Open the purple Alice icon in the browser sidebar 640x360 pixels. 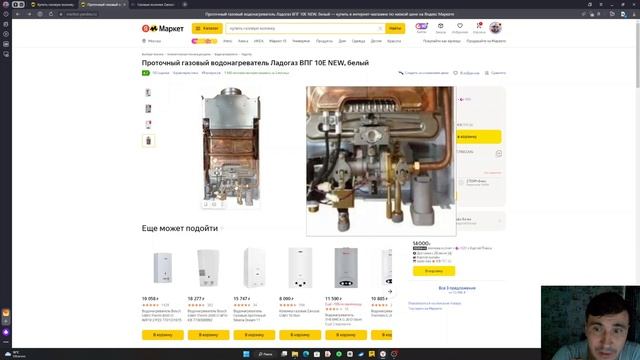6,332
